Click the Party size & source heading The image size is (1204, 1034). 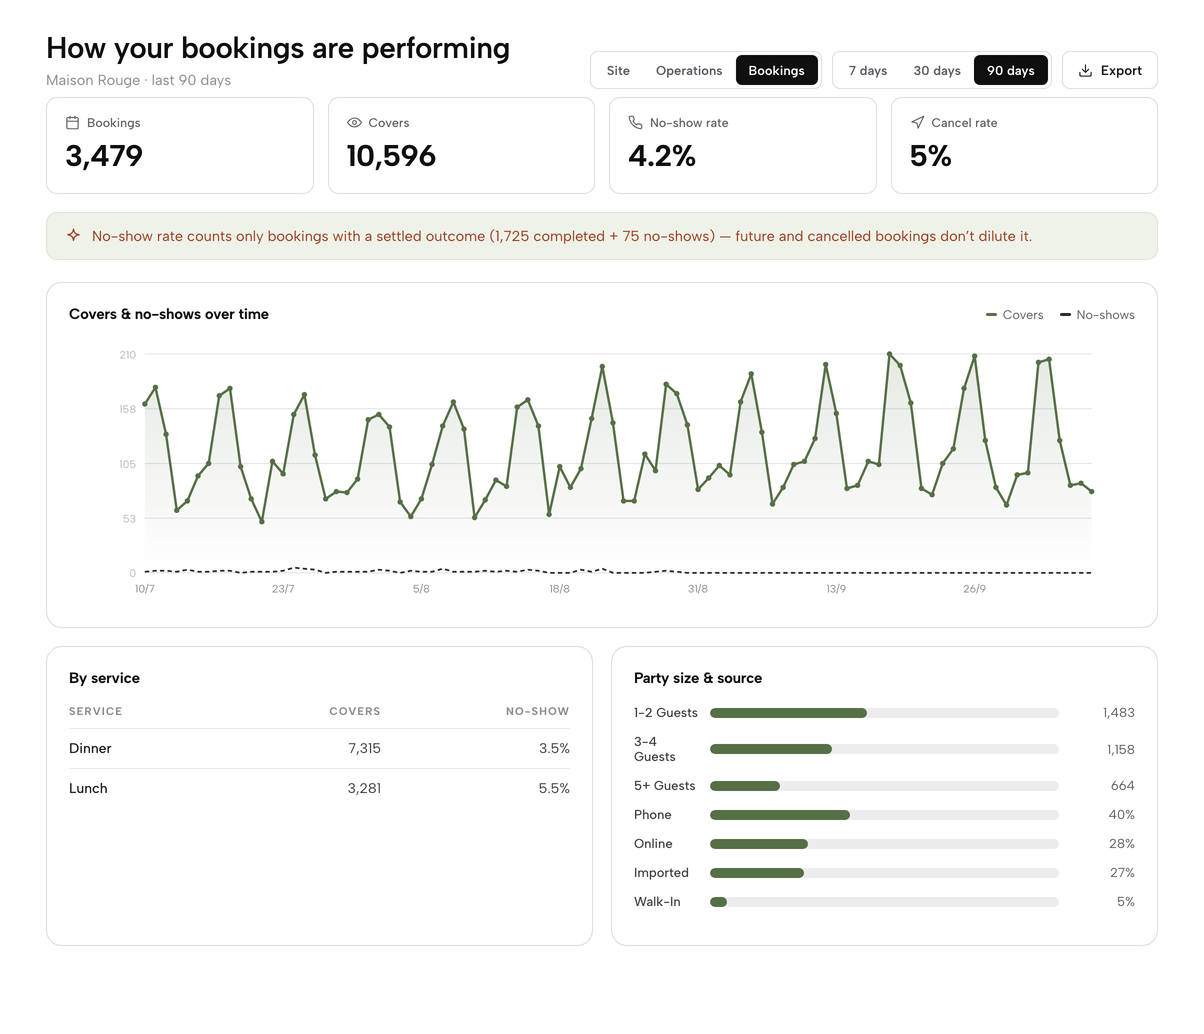click(x=698, y=678)
